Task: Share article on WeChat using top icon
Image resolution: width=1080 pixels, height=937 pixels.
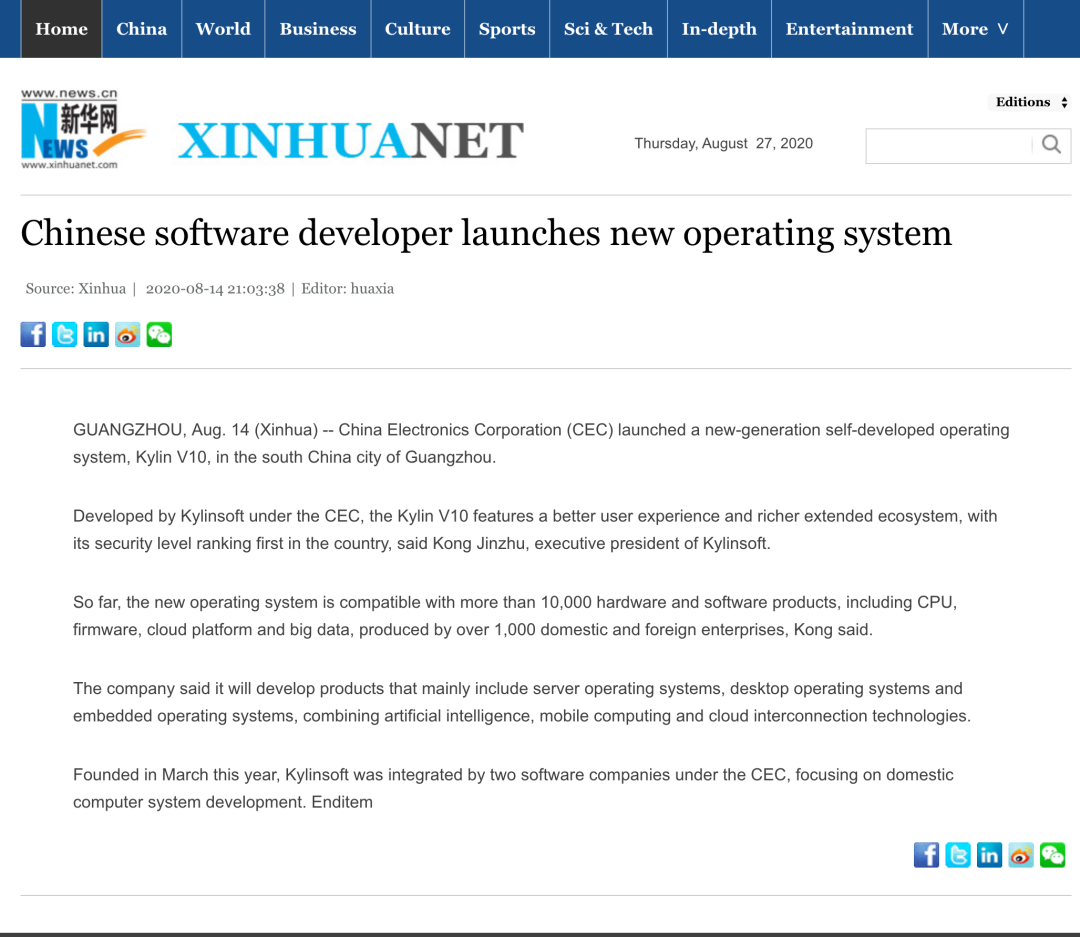Action: tap(159, 334)
